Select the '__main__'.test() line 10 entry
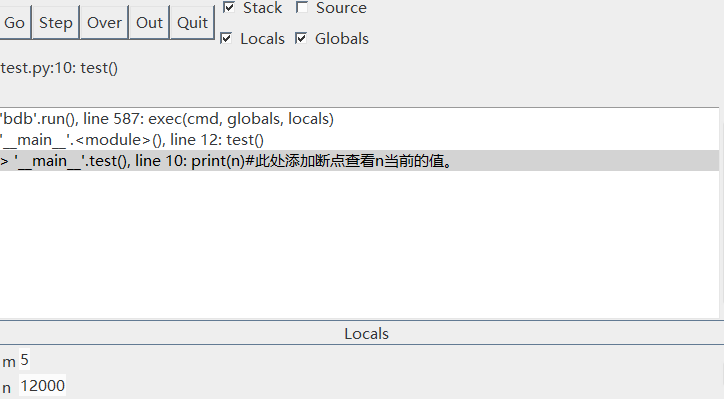Viewport: 724px width, 399px height. click(359, 161)
